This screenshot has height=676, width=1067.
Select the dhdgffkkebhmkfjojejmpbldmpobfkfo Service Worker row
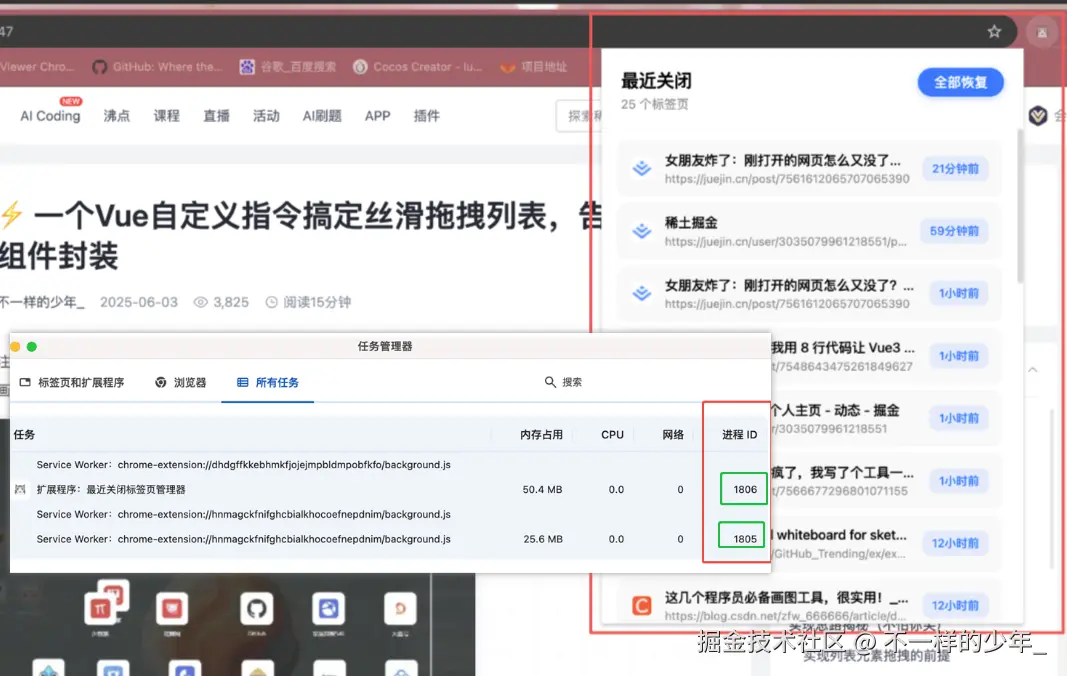391,465
